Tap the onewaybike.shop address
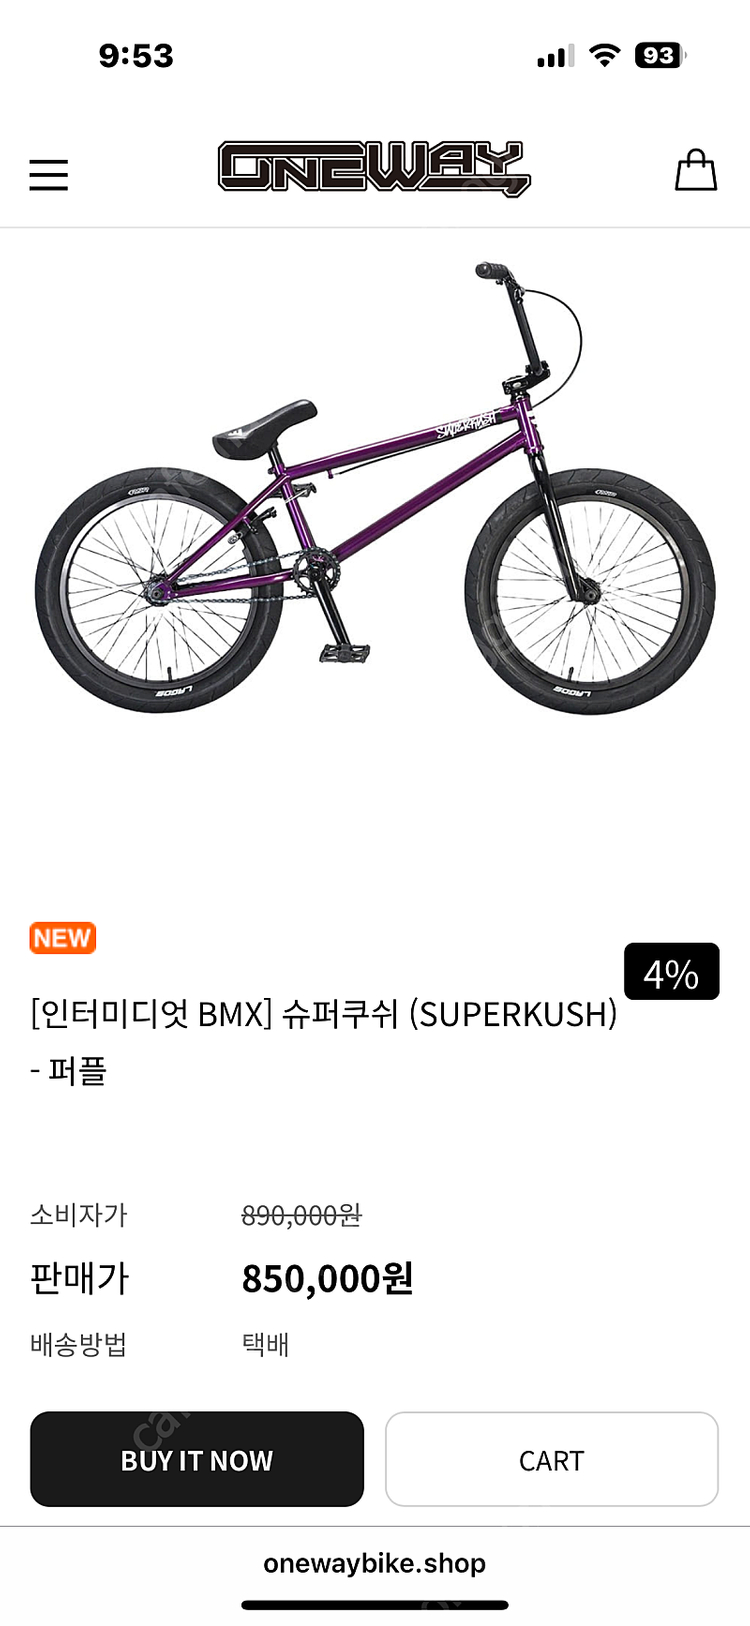The width and height of the screenshot is (750, 1626). tap(374, 1563)
